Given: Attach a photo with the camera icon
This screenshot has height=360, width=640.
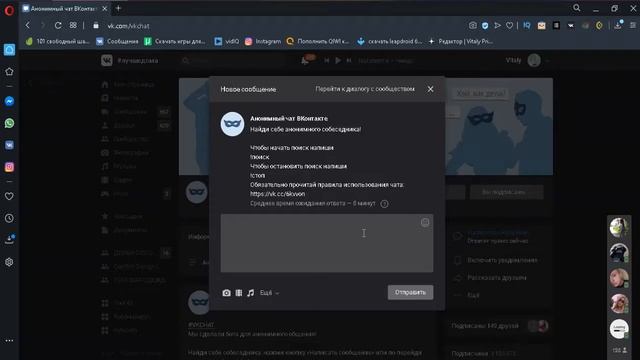Looking at the screenshot, I should click(227, 293).
